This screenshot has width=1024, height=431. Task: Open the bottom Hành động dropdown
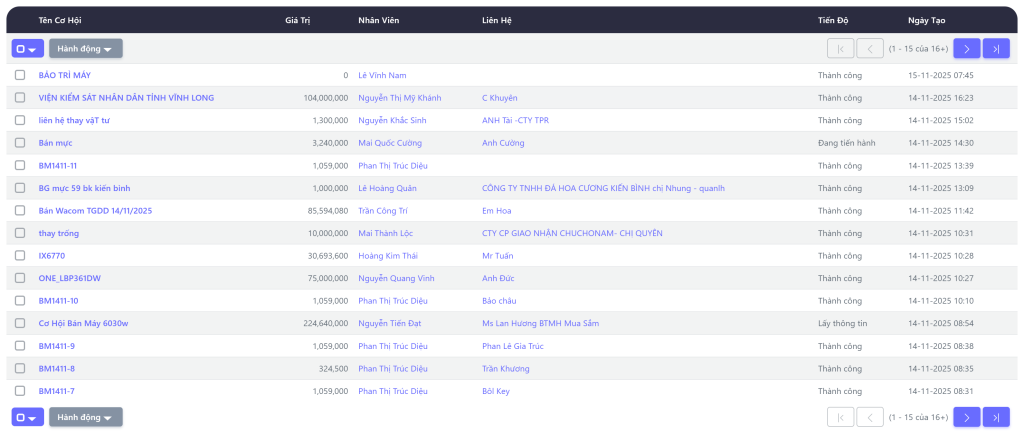click(85, 417)
